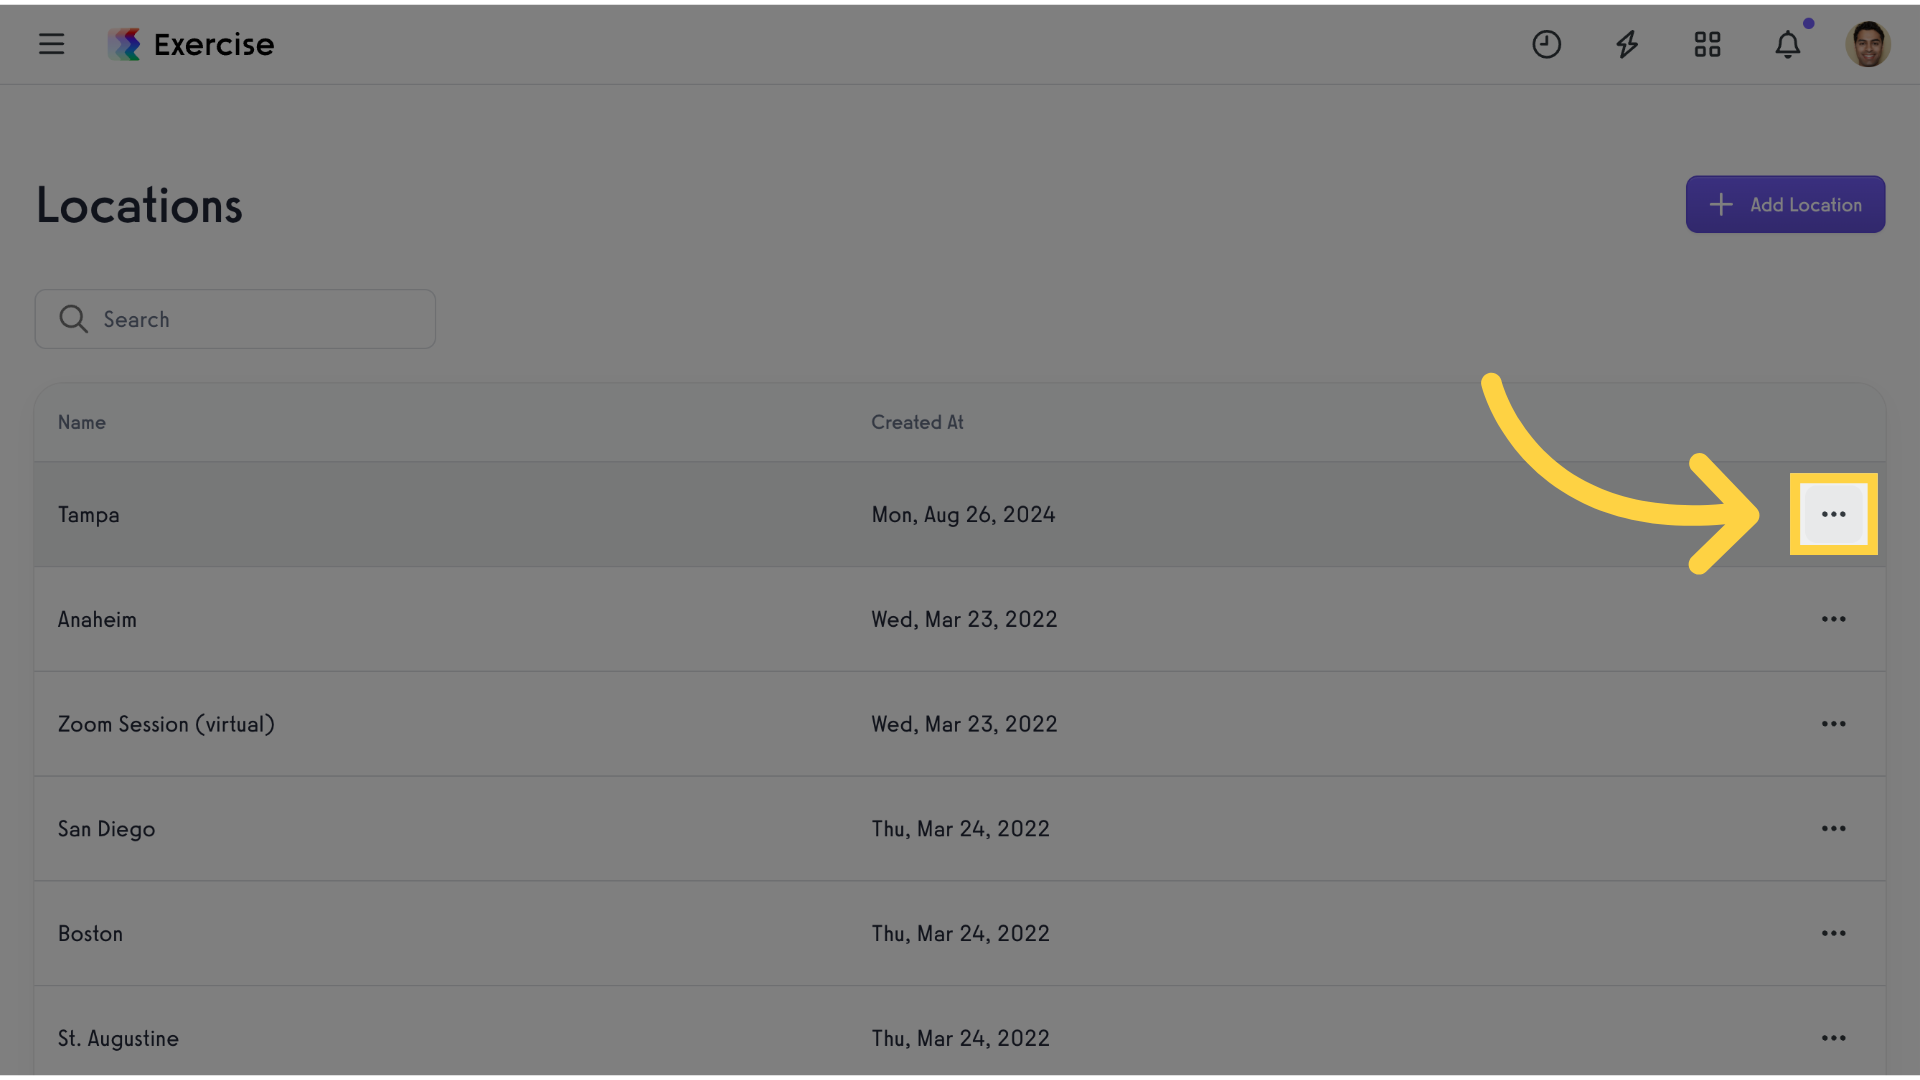Open the Boston three-dot menu
1920x1080 pixels.
pyautogui.click(x=1833, y=933)
